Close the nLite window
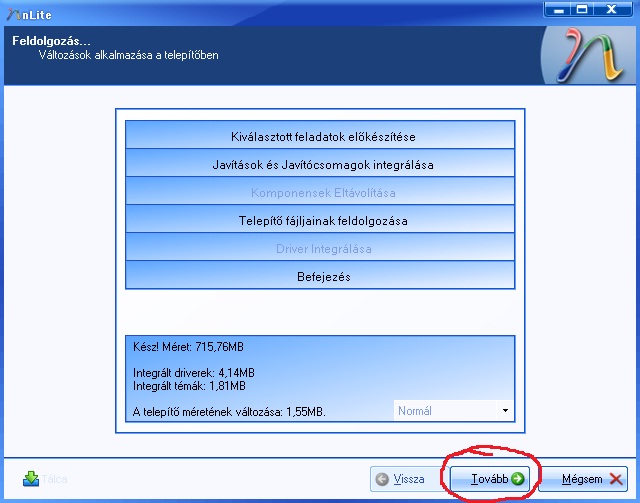This screenshot has height=503, width=640. tap(612, 10)
